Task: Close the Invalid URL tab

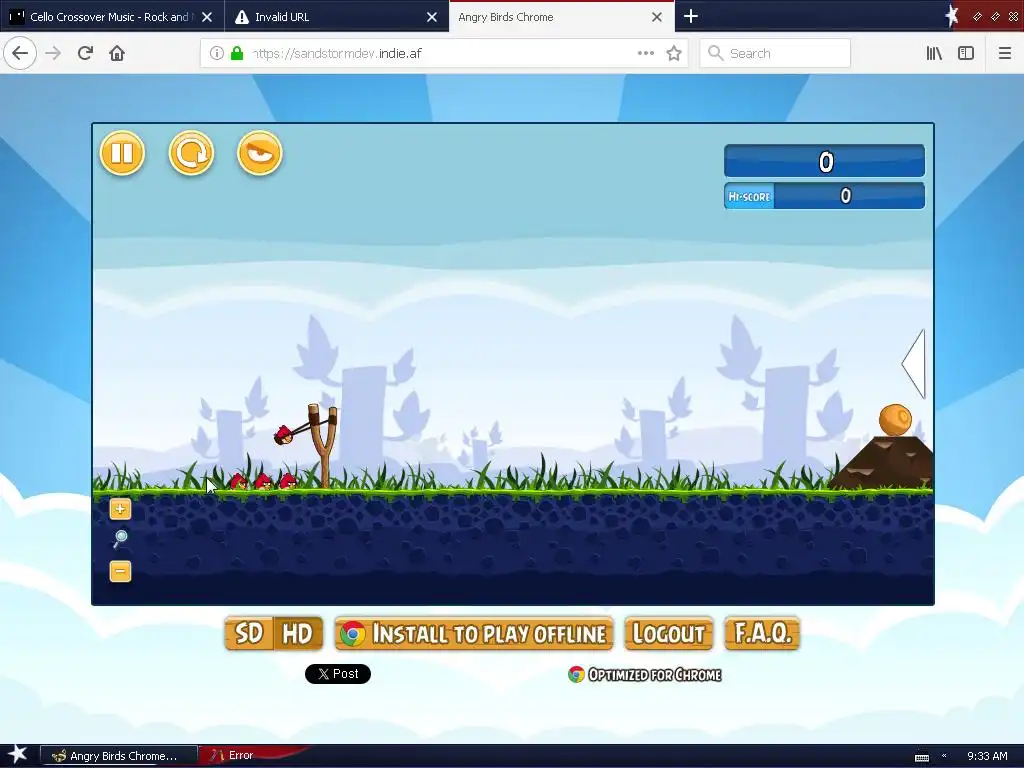Action: [432, 17]
